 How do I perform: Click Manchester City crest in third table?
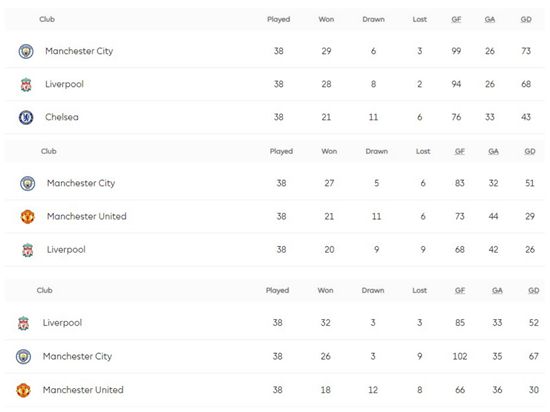point(24,357)
